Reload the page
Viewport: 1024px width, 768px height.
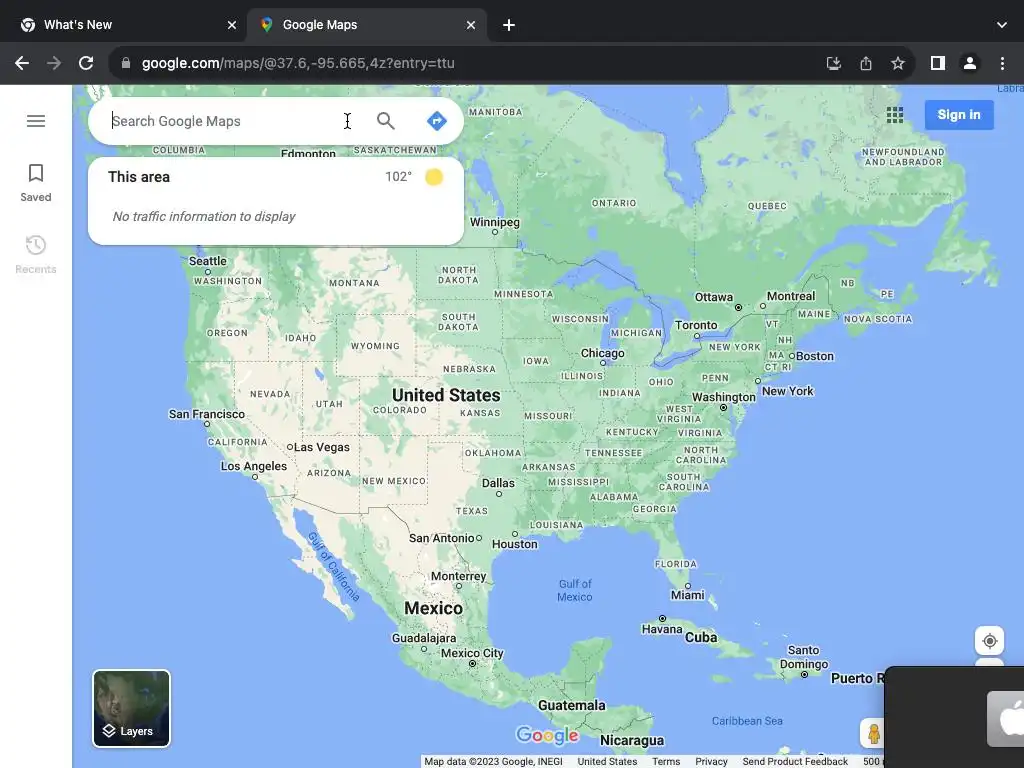[86, 63]
